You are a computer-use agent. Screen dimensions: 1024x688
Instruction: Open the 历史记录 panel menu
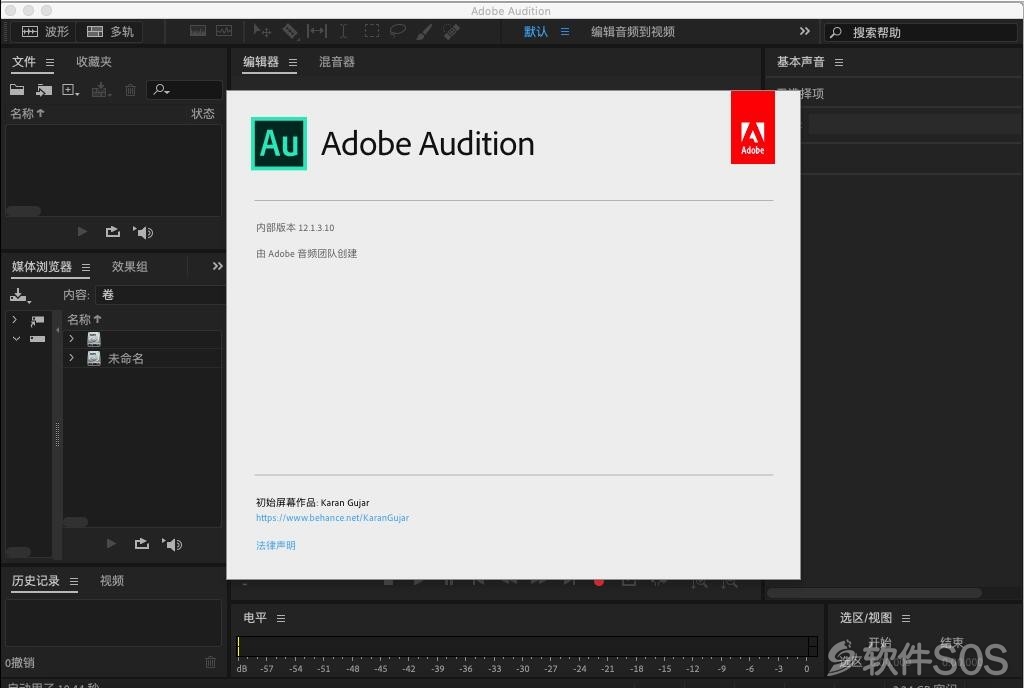tap(74, 581)
